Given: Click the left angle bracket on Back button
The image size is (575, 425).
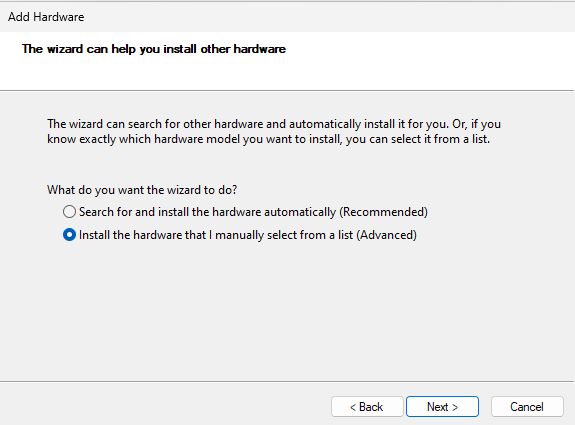Looking at the screenshot, I should pos(353,407).
